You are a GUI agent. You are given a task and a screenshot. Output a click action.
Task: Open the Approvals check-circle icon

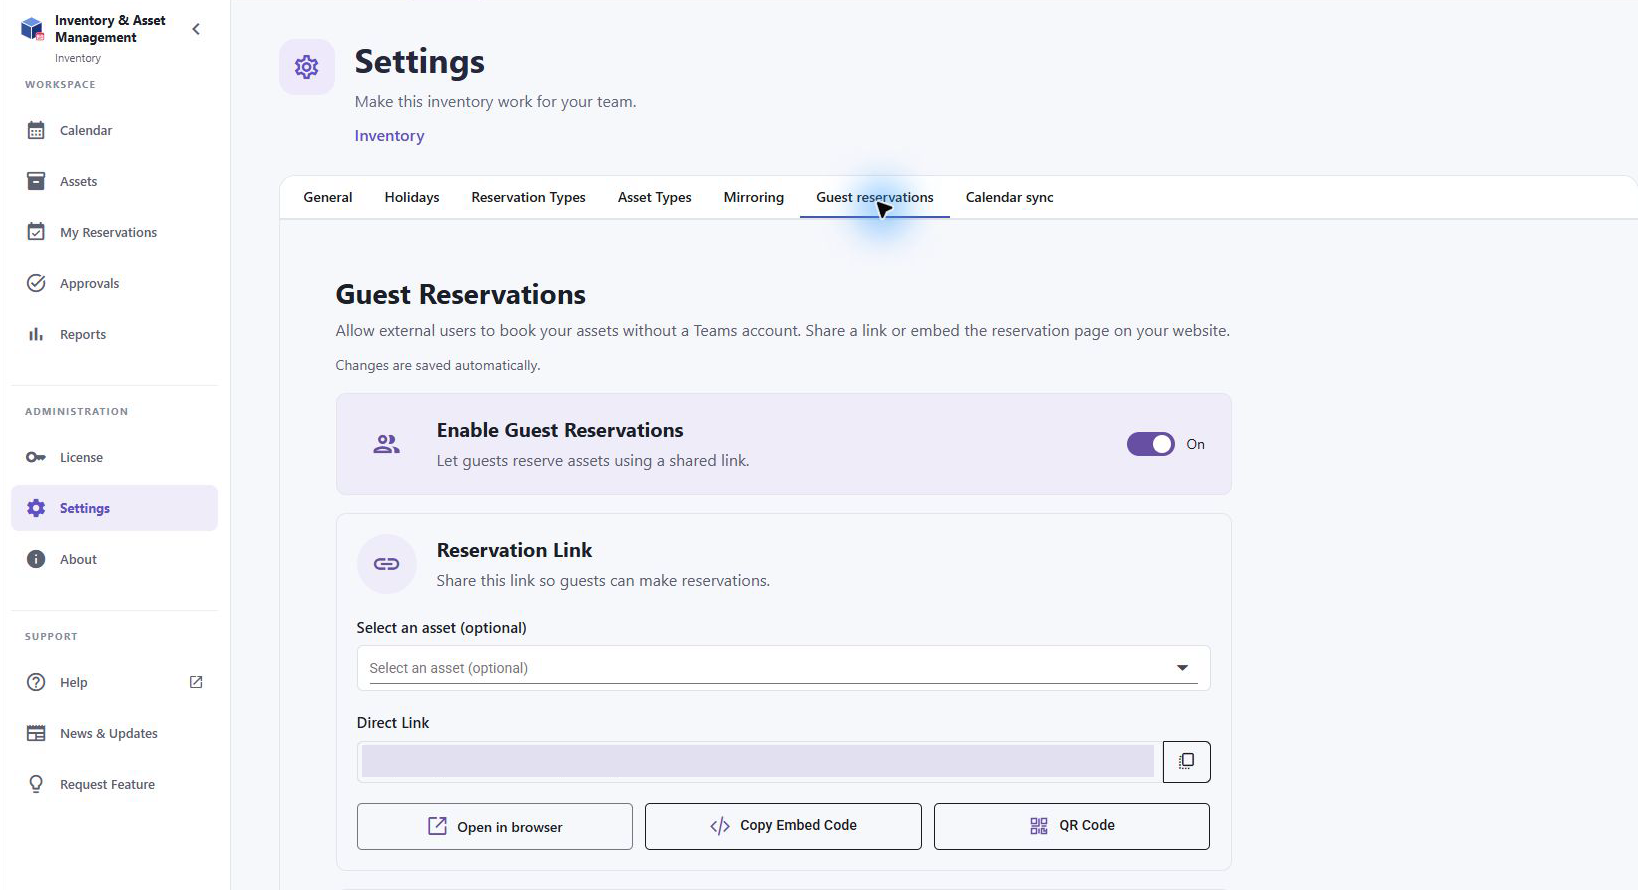pyautogui.click(x=36, y=283)
